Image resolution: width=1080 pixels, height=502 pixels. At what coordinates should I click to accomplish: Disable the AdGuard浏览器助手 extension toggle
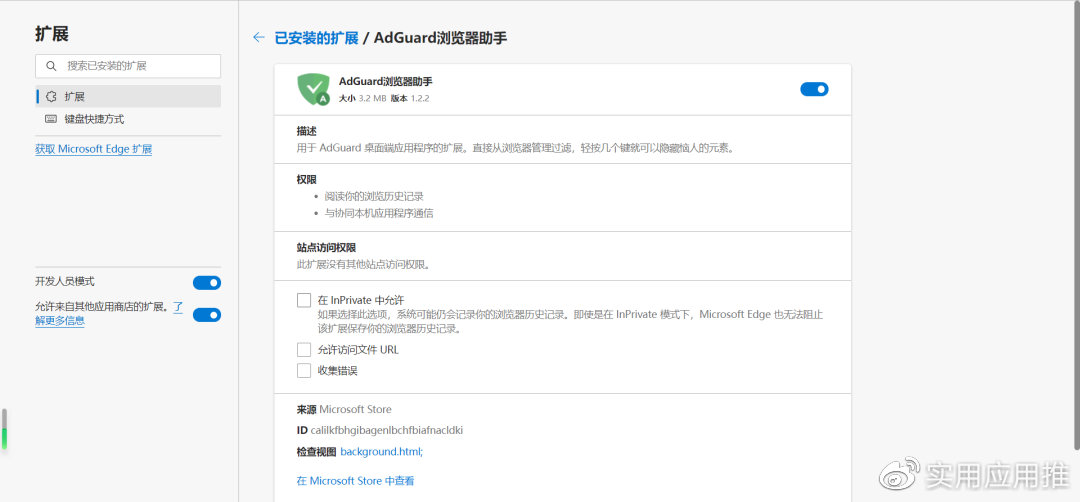click(814, 90)
